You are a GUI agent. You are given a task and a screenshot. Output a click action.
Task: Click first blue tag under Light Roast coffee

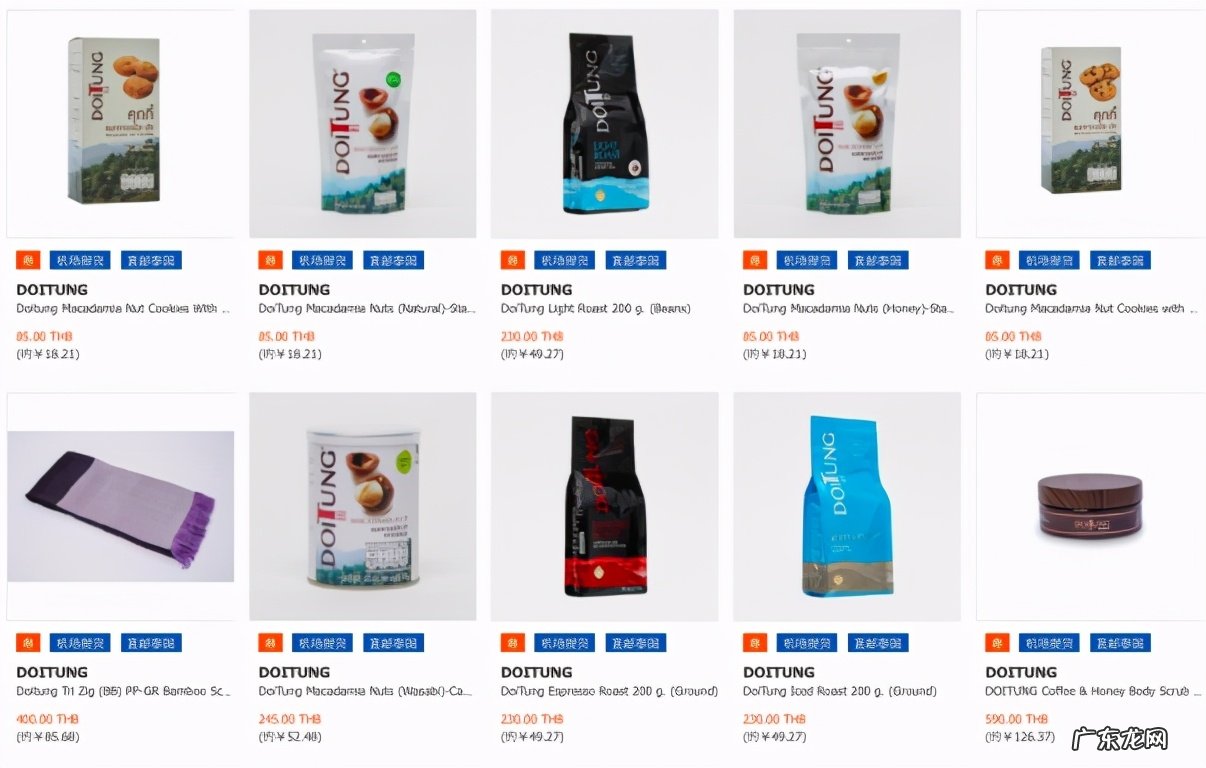tap(565, 260)
